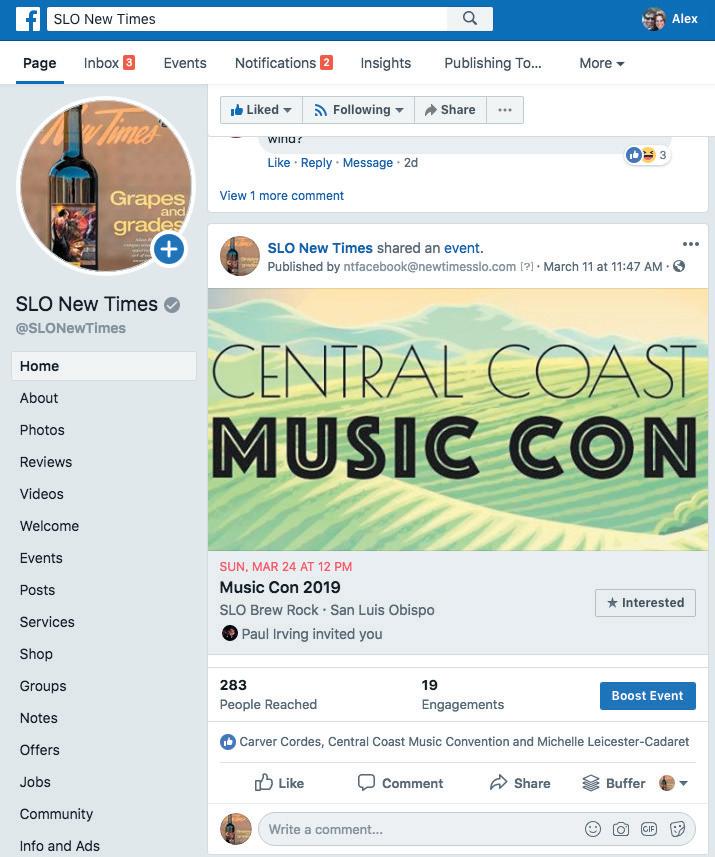Open the Insights tab
Viewport: 715px width, 857px height.
click(x=385, y=63)
